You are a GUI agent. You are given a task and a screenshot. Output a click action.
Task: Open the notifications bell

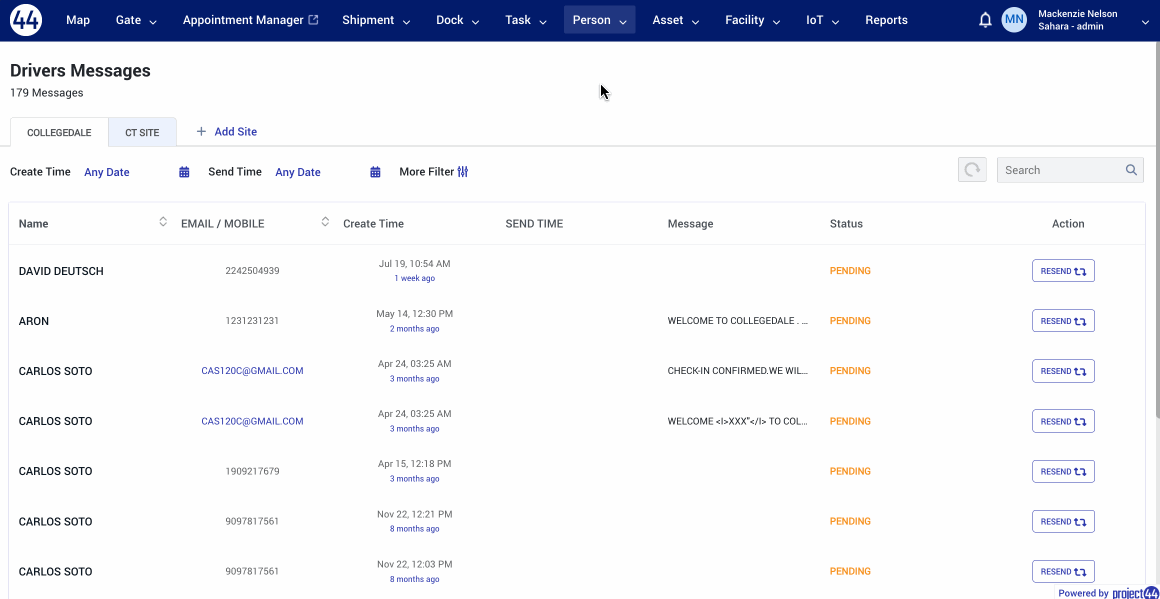point(985,20)
